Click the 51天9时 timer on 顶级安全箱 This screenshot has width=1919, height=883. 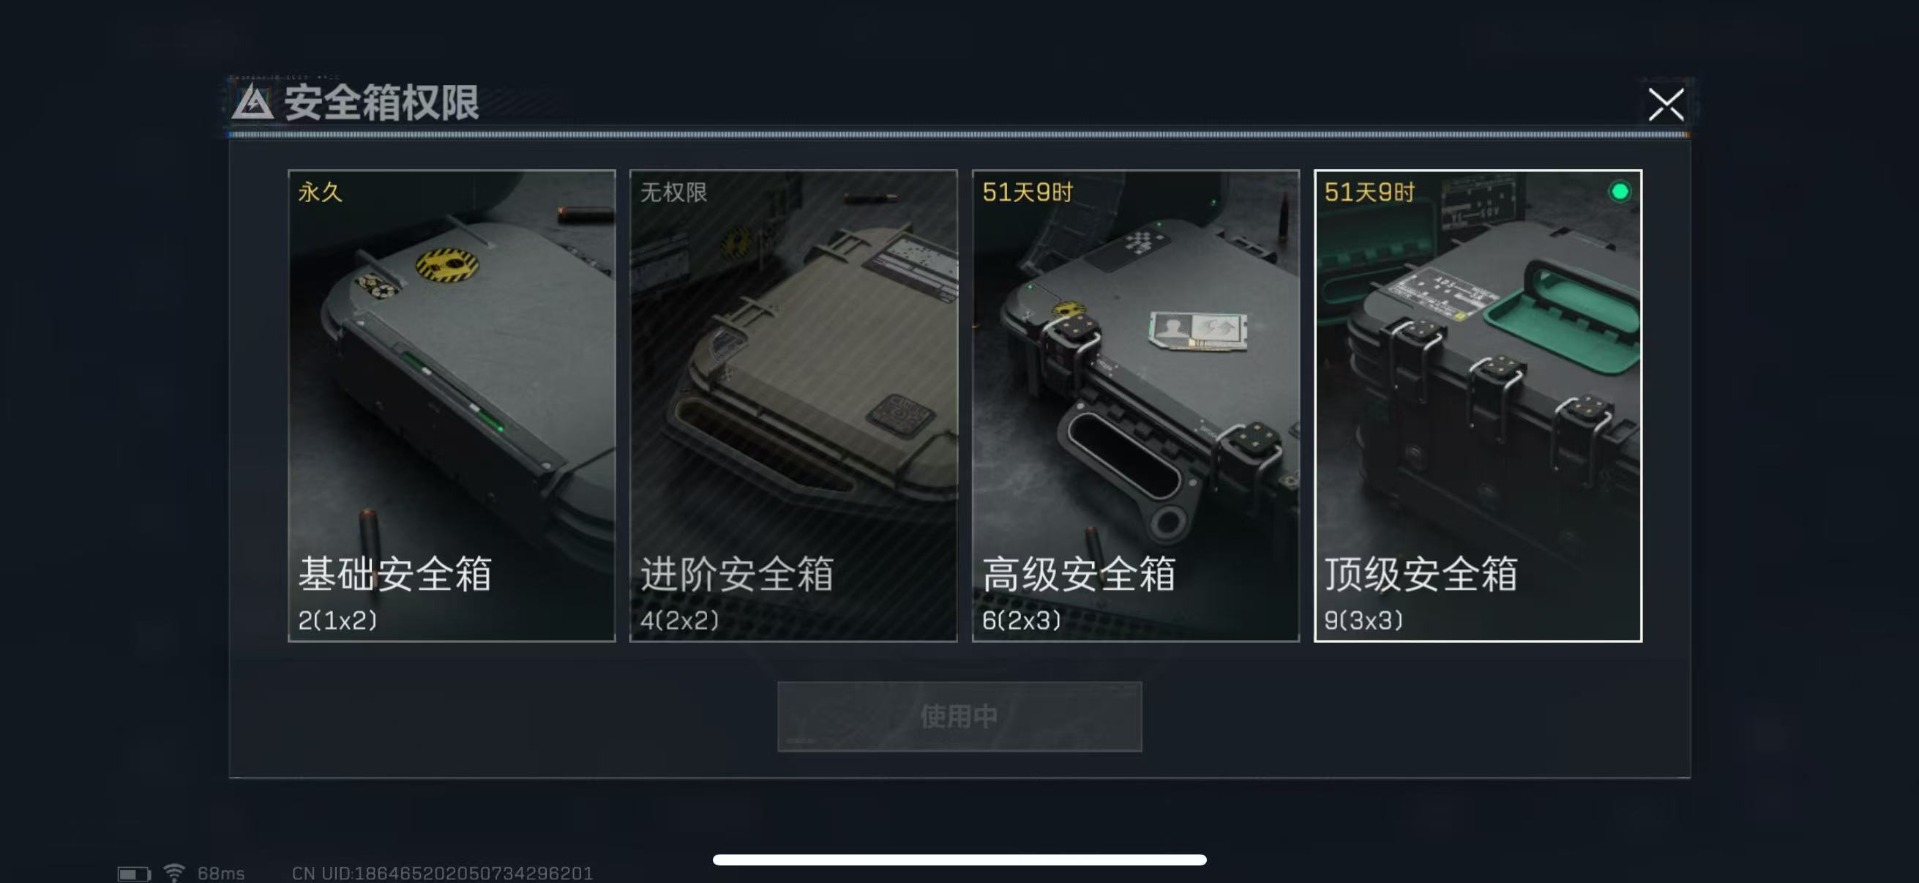tap(1369, 192)
